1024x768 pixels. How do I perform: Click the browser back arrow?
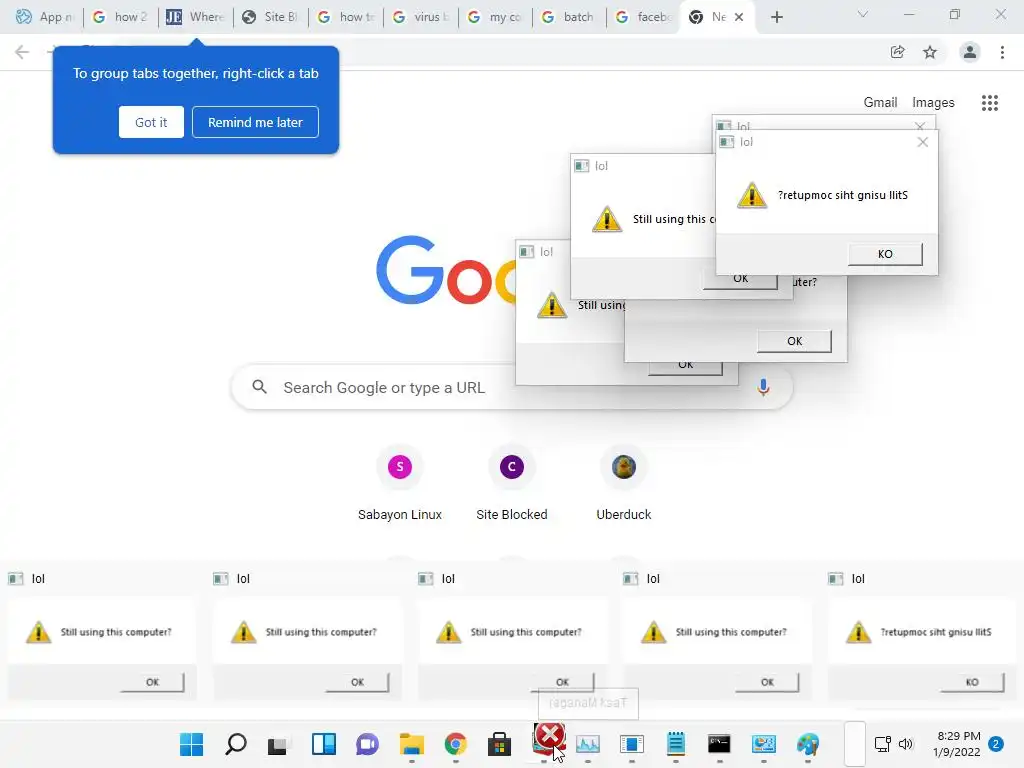pyautogui.click(x=22, y=52)
